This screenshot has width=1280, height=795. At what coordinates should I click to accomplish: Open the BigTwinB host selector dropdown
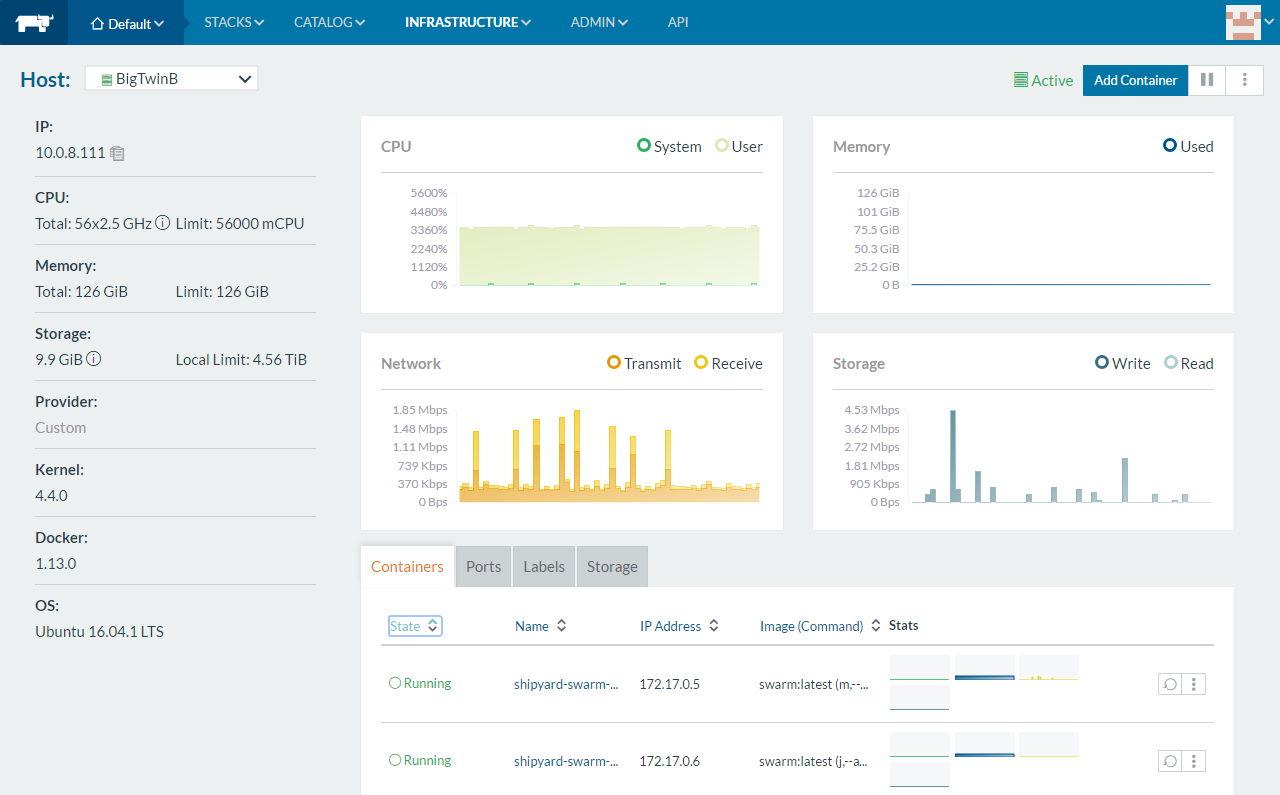[x=171, y=78]
